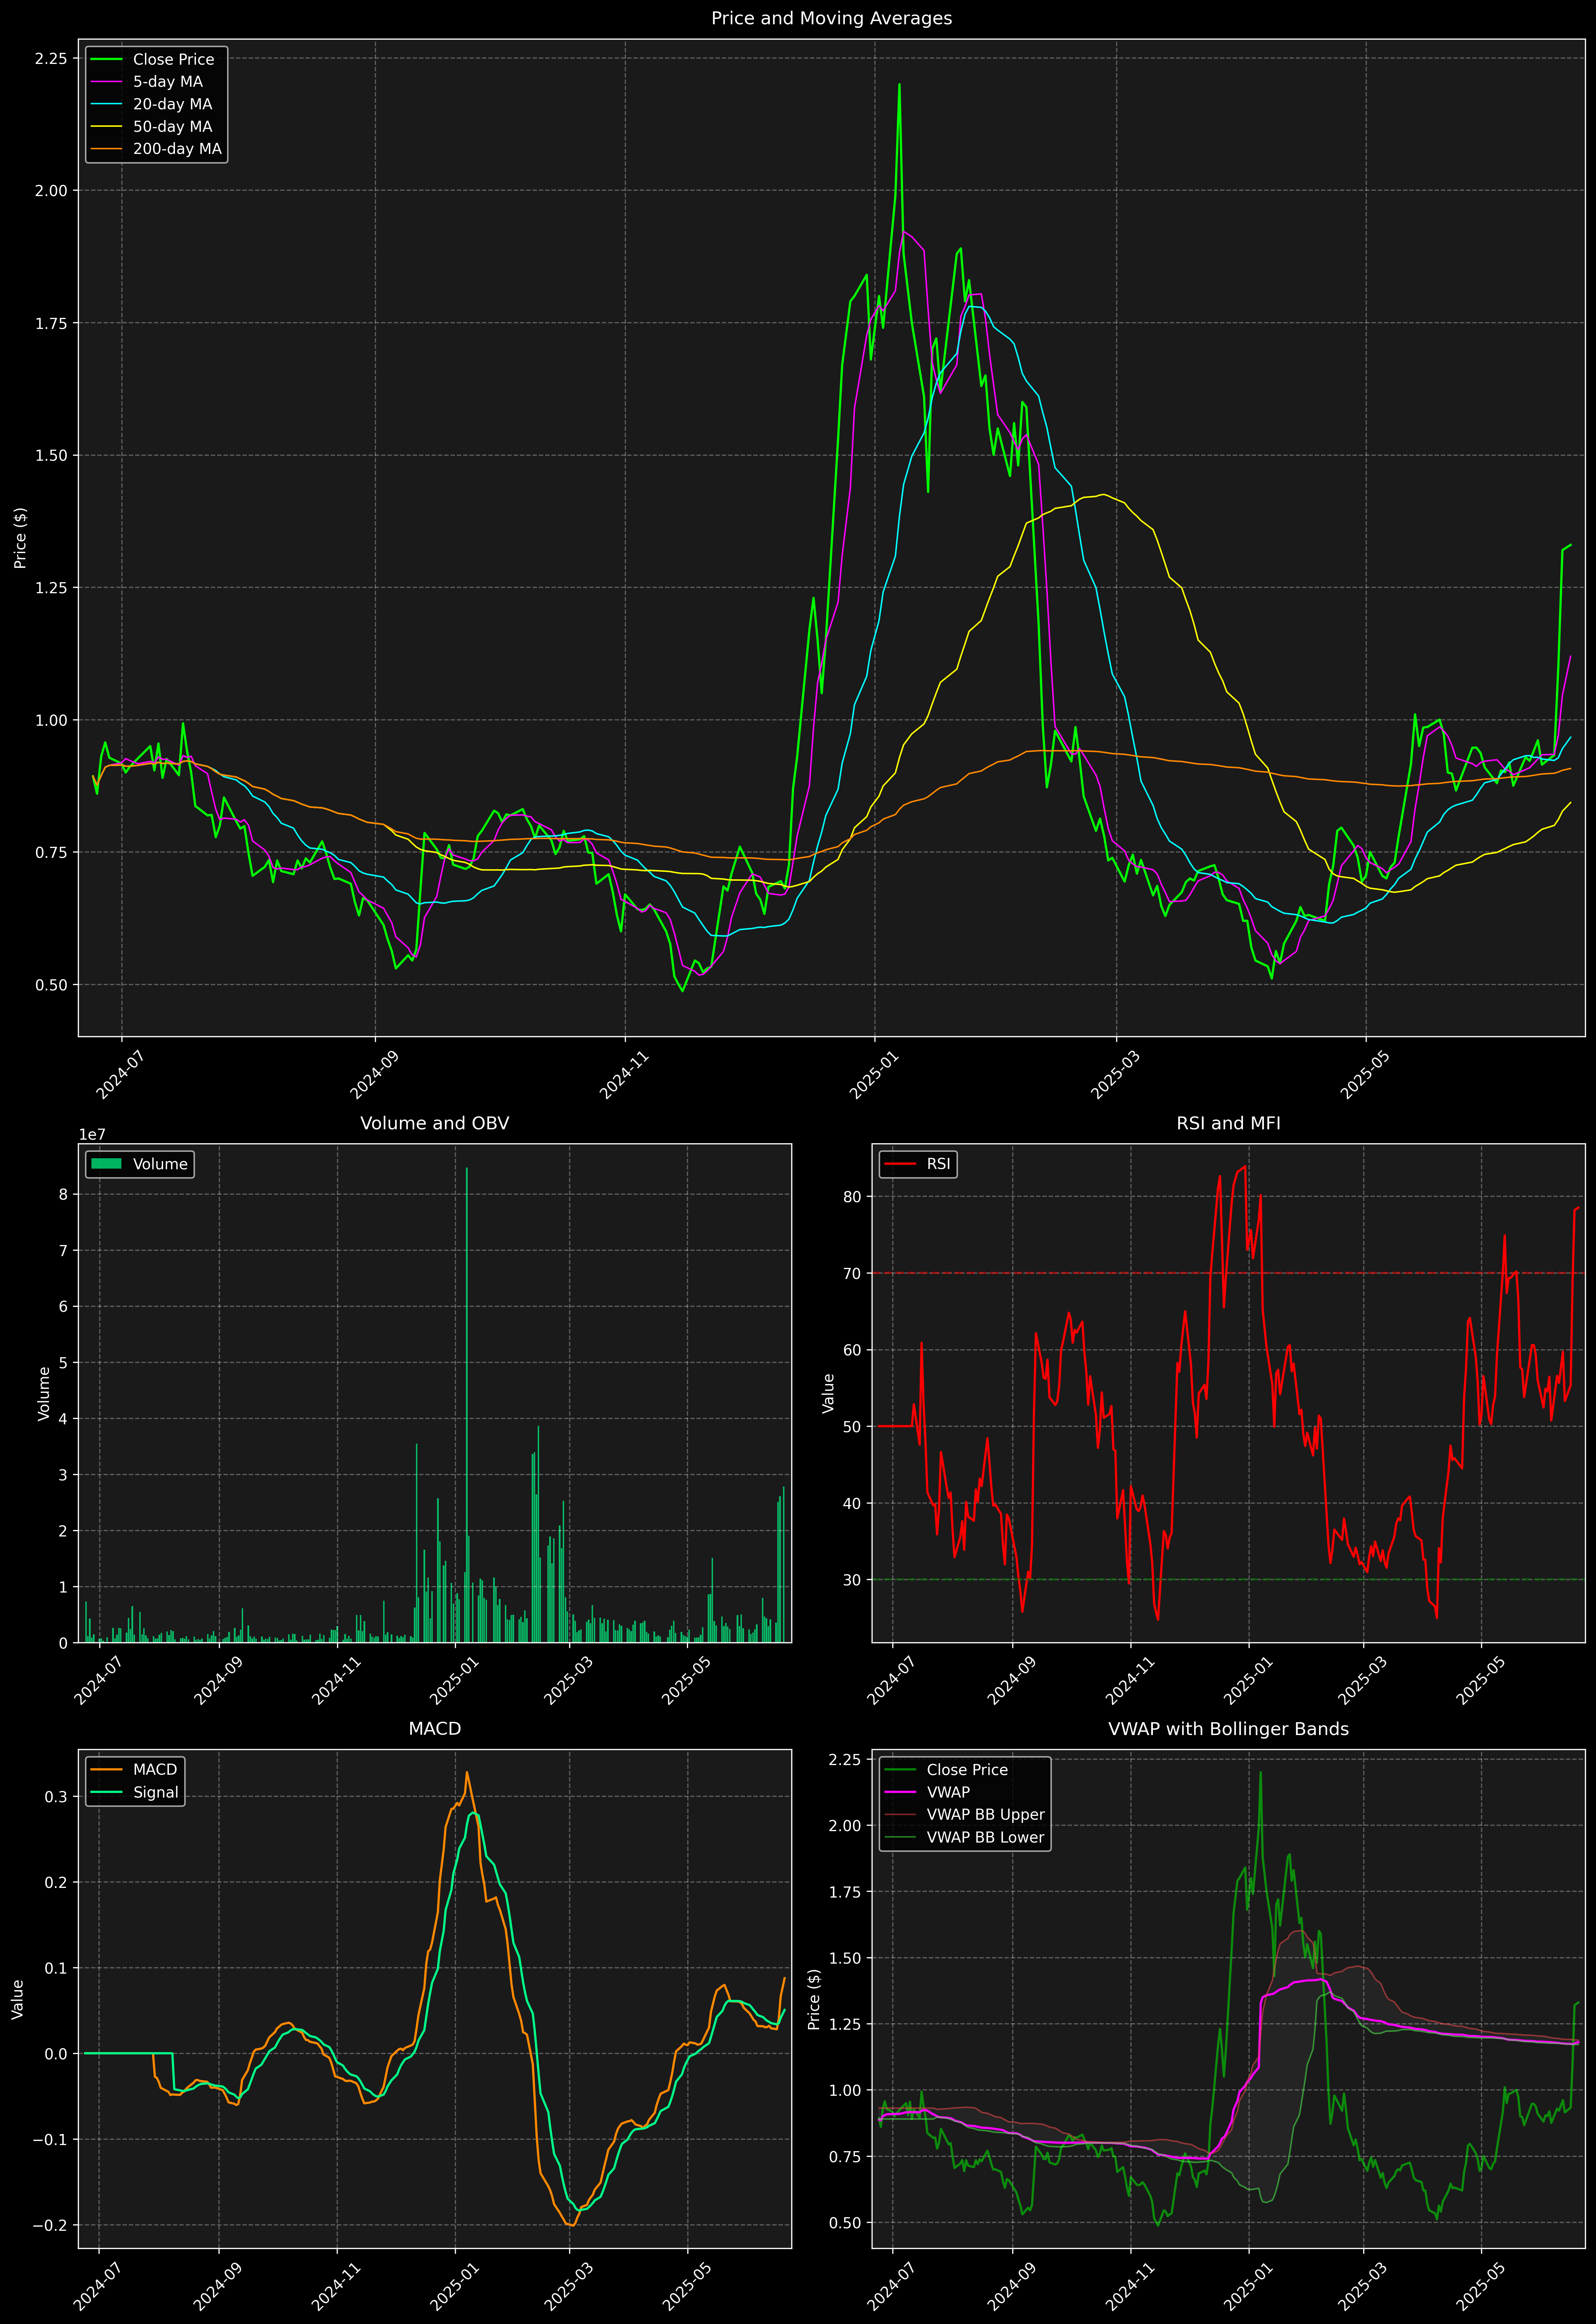Click the tallest volume bar, near 2025-01

pos(466,1405)
